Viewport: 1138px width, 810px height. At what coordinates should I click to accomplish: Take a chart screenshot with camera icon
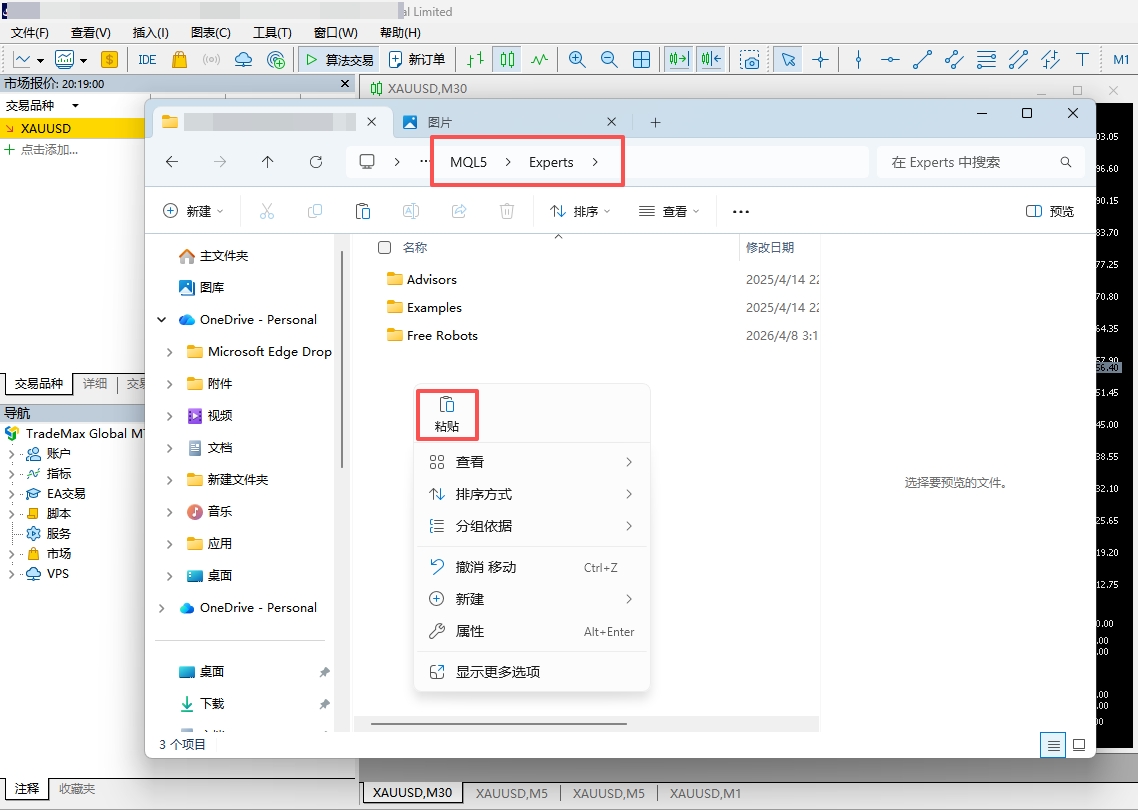click(x=750, y=60)
